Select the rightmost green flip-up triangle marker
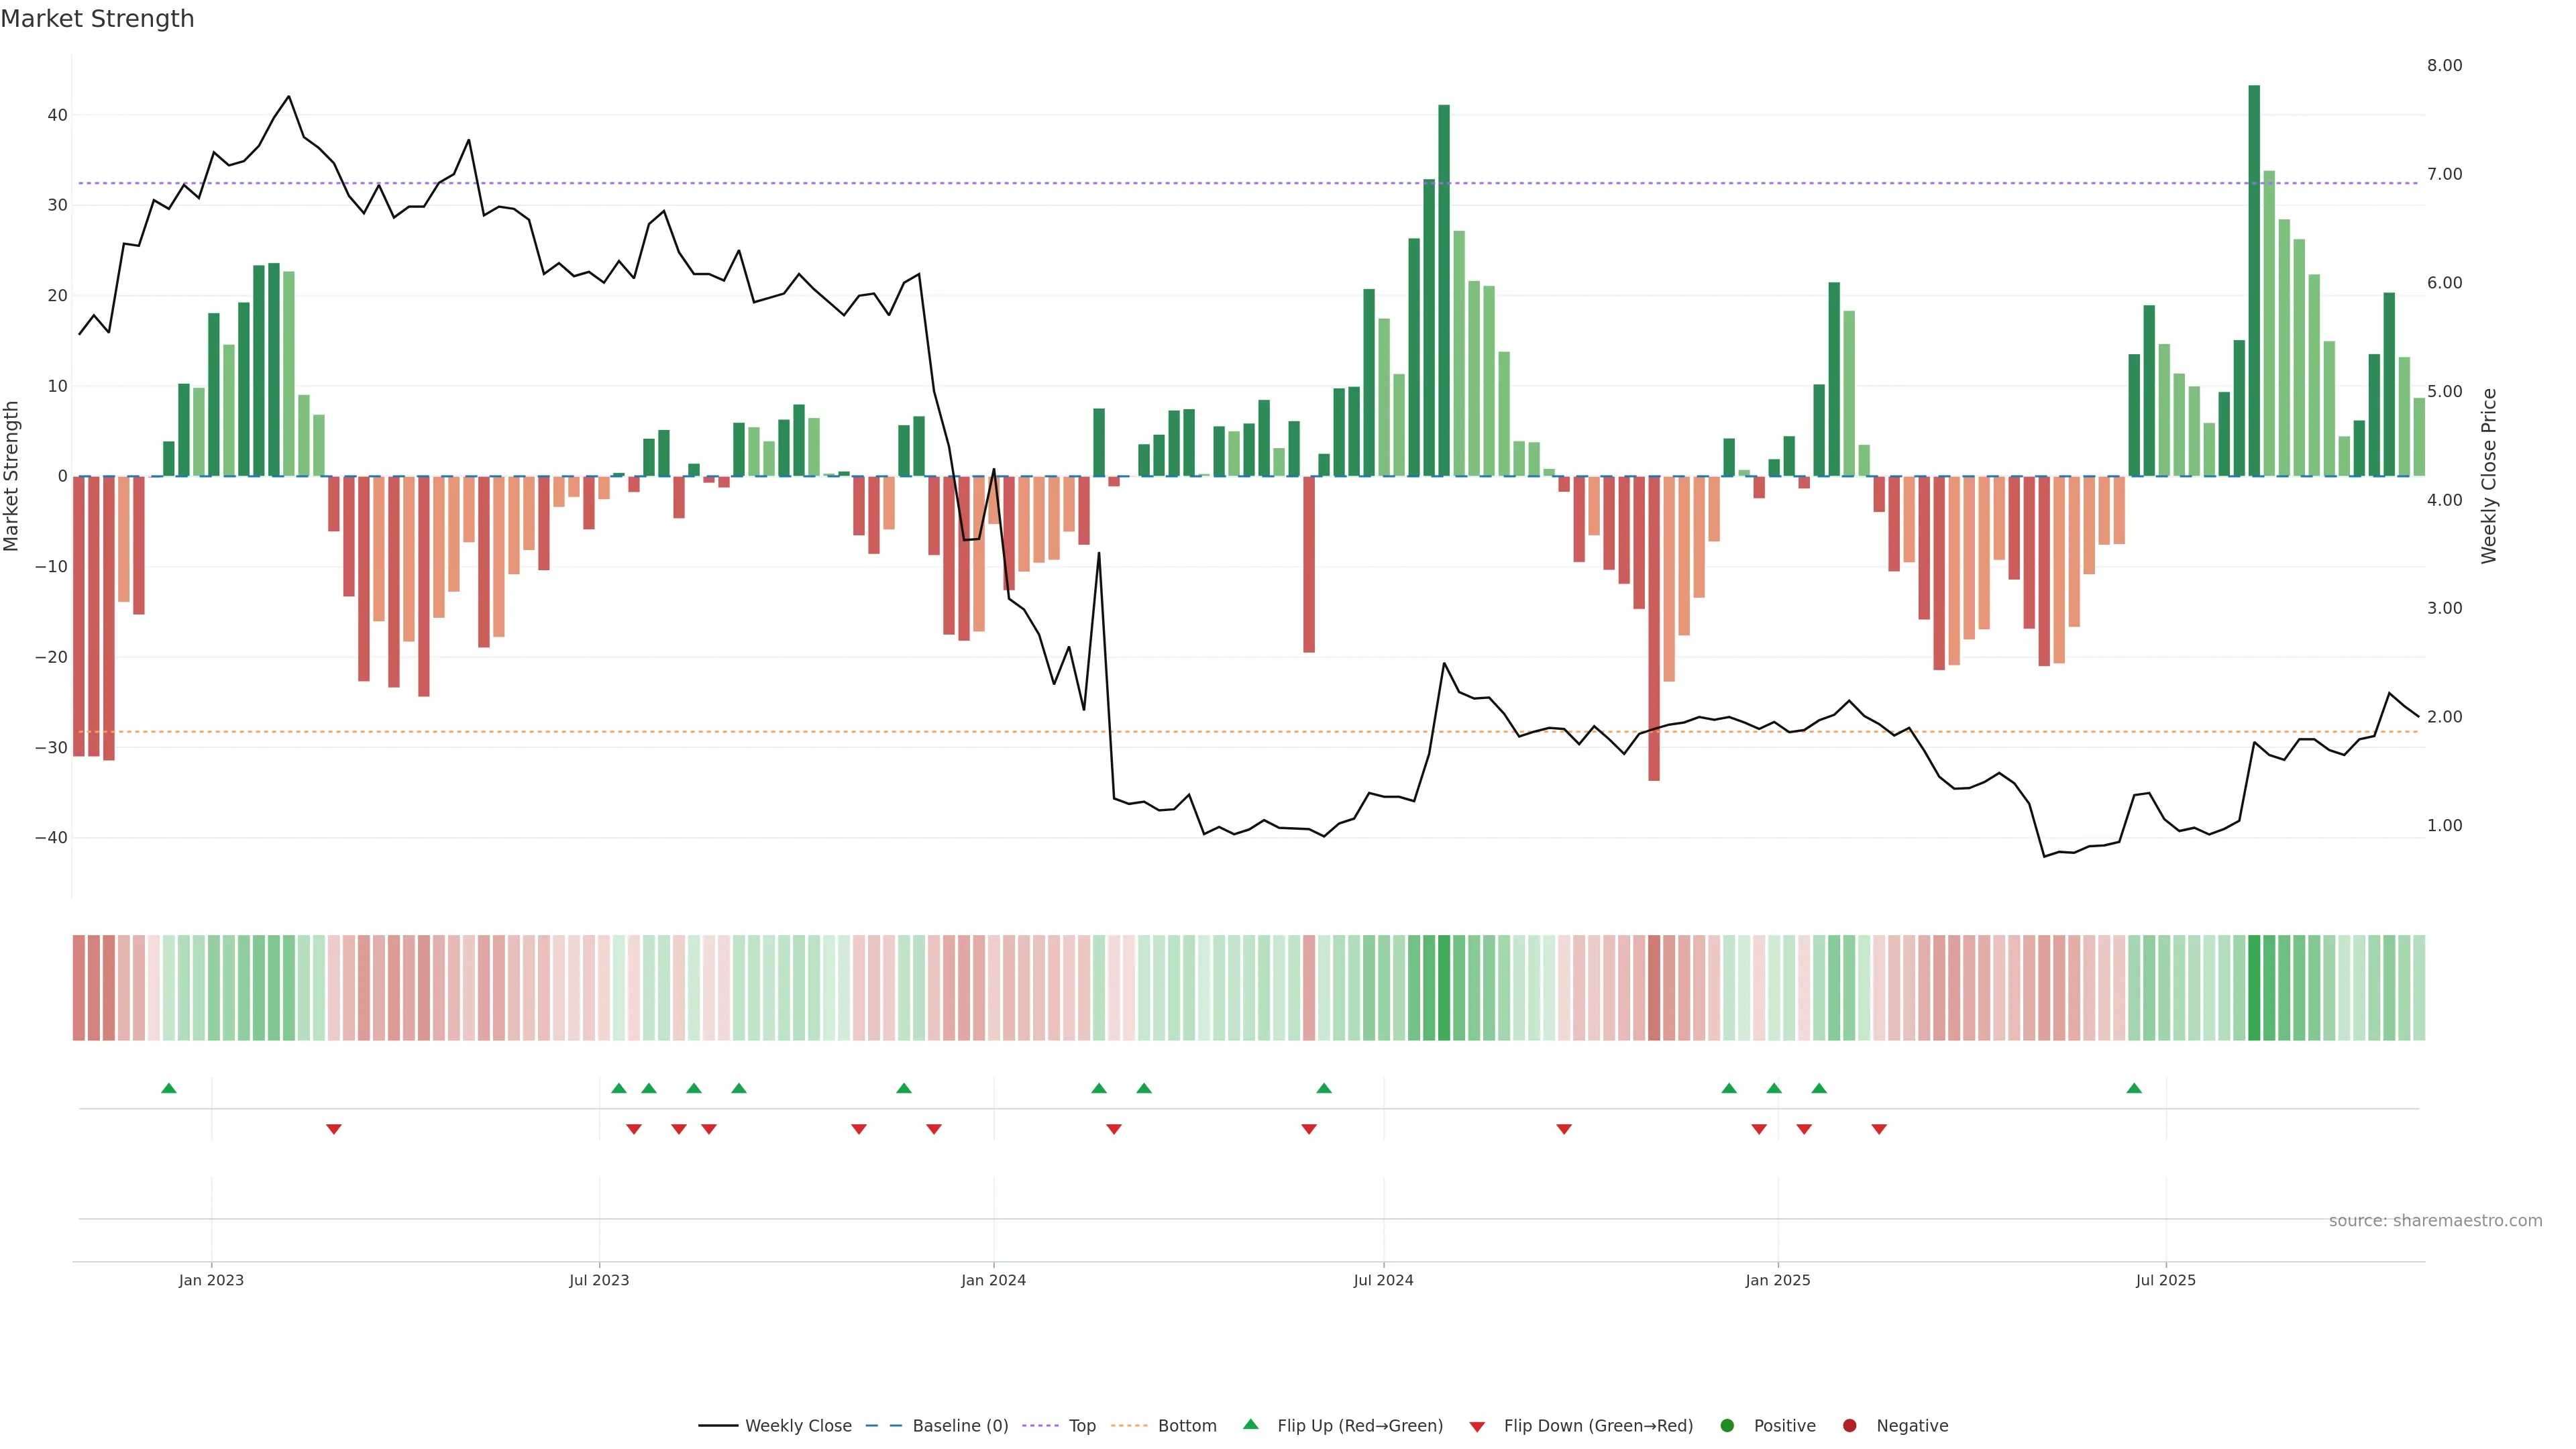Viewport: 2576px width, 1449px height. tap(2134, 1088)
